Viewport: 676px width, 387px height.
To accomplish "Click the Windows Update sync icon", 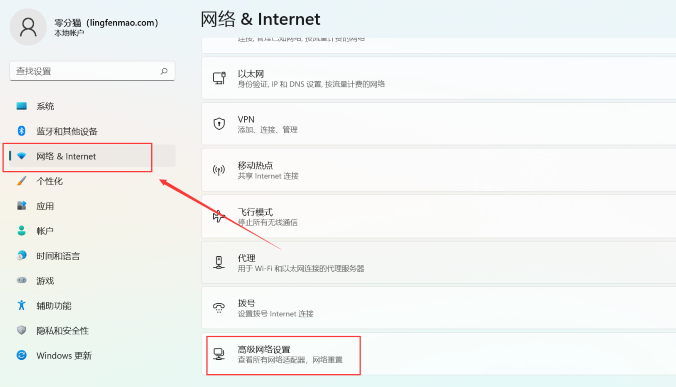I will click(x=22, y=355).
